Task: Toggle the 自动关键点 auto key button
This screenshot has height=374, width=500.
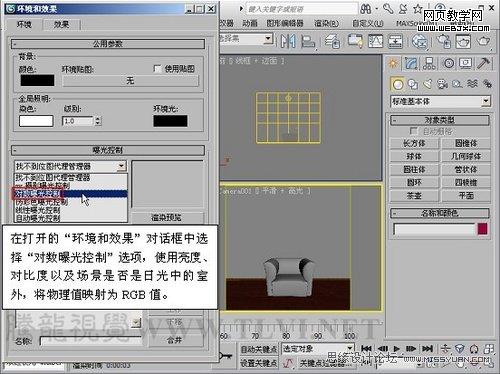Action: (259, 349)
